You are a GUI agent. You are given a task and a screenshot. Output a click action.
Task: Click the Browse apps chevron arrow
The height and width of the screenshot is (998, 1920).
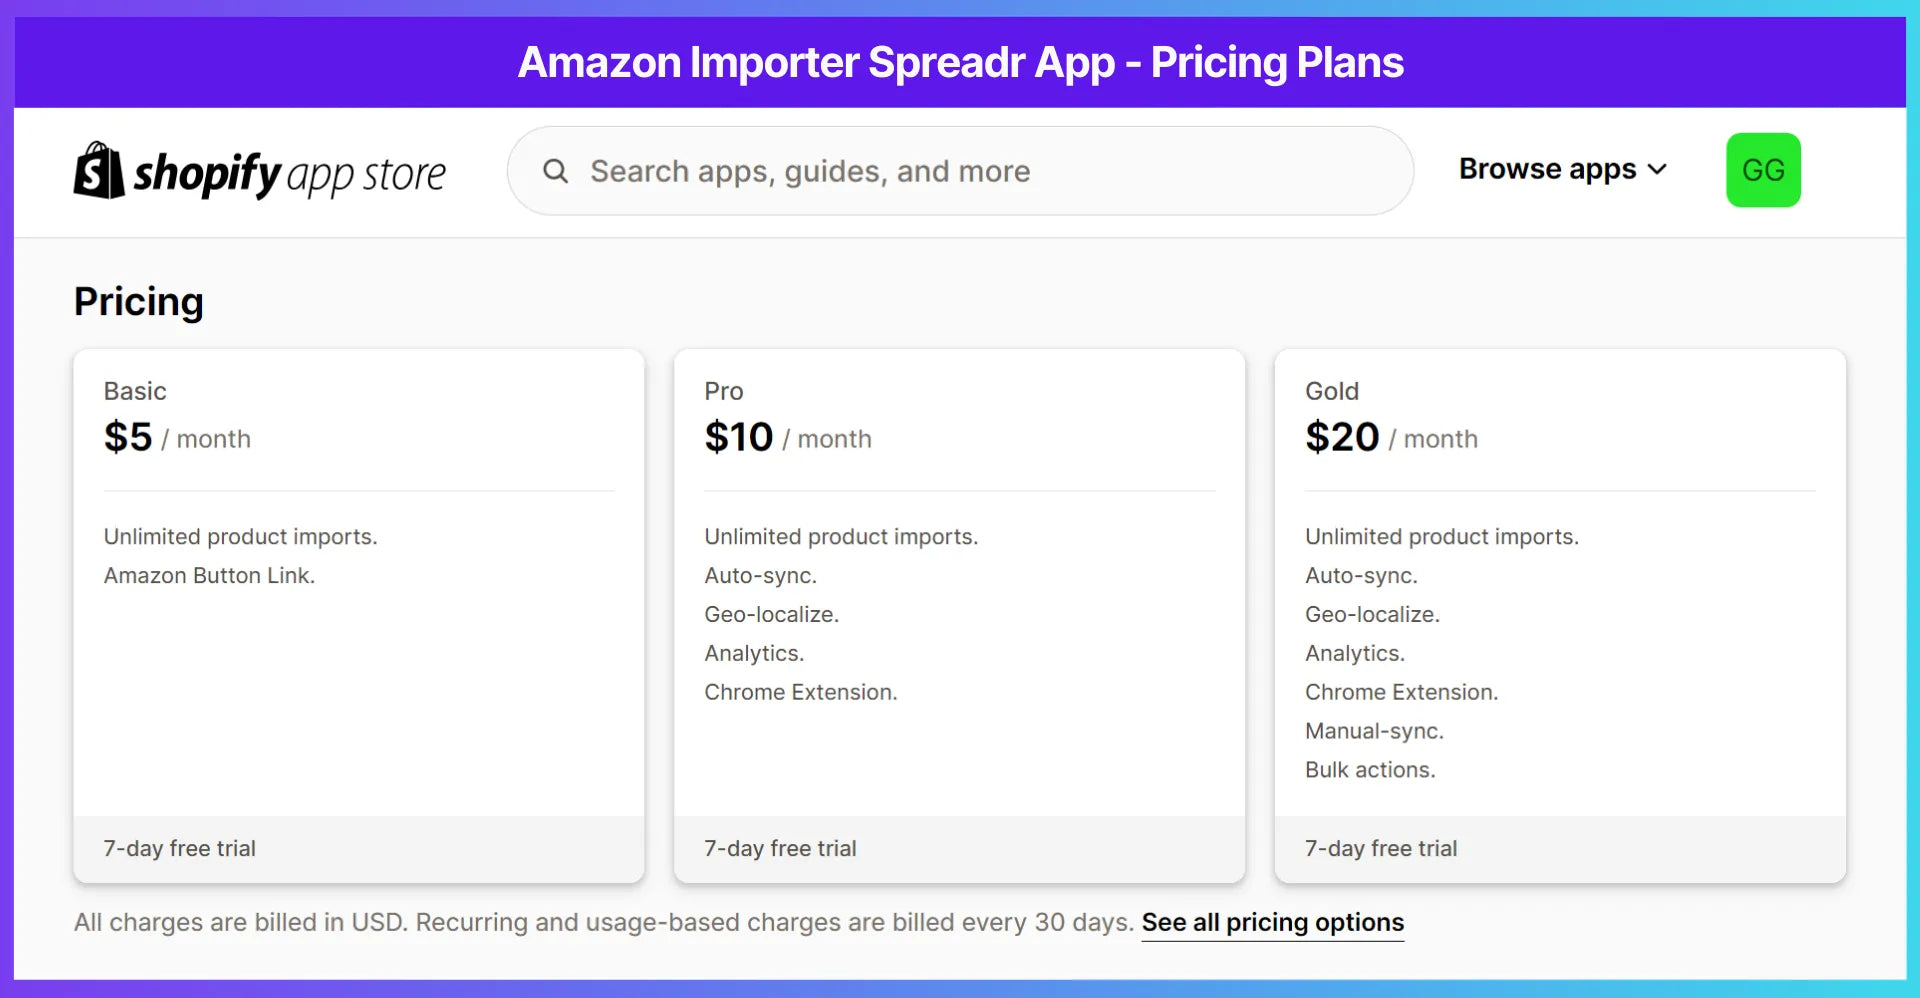point(1657,168)
